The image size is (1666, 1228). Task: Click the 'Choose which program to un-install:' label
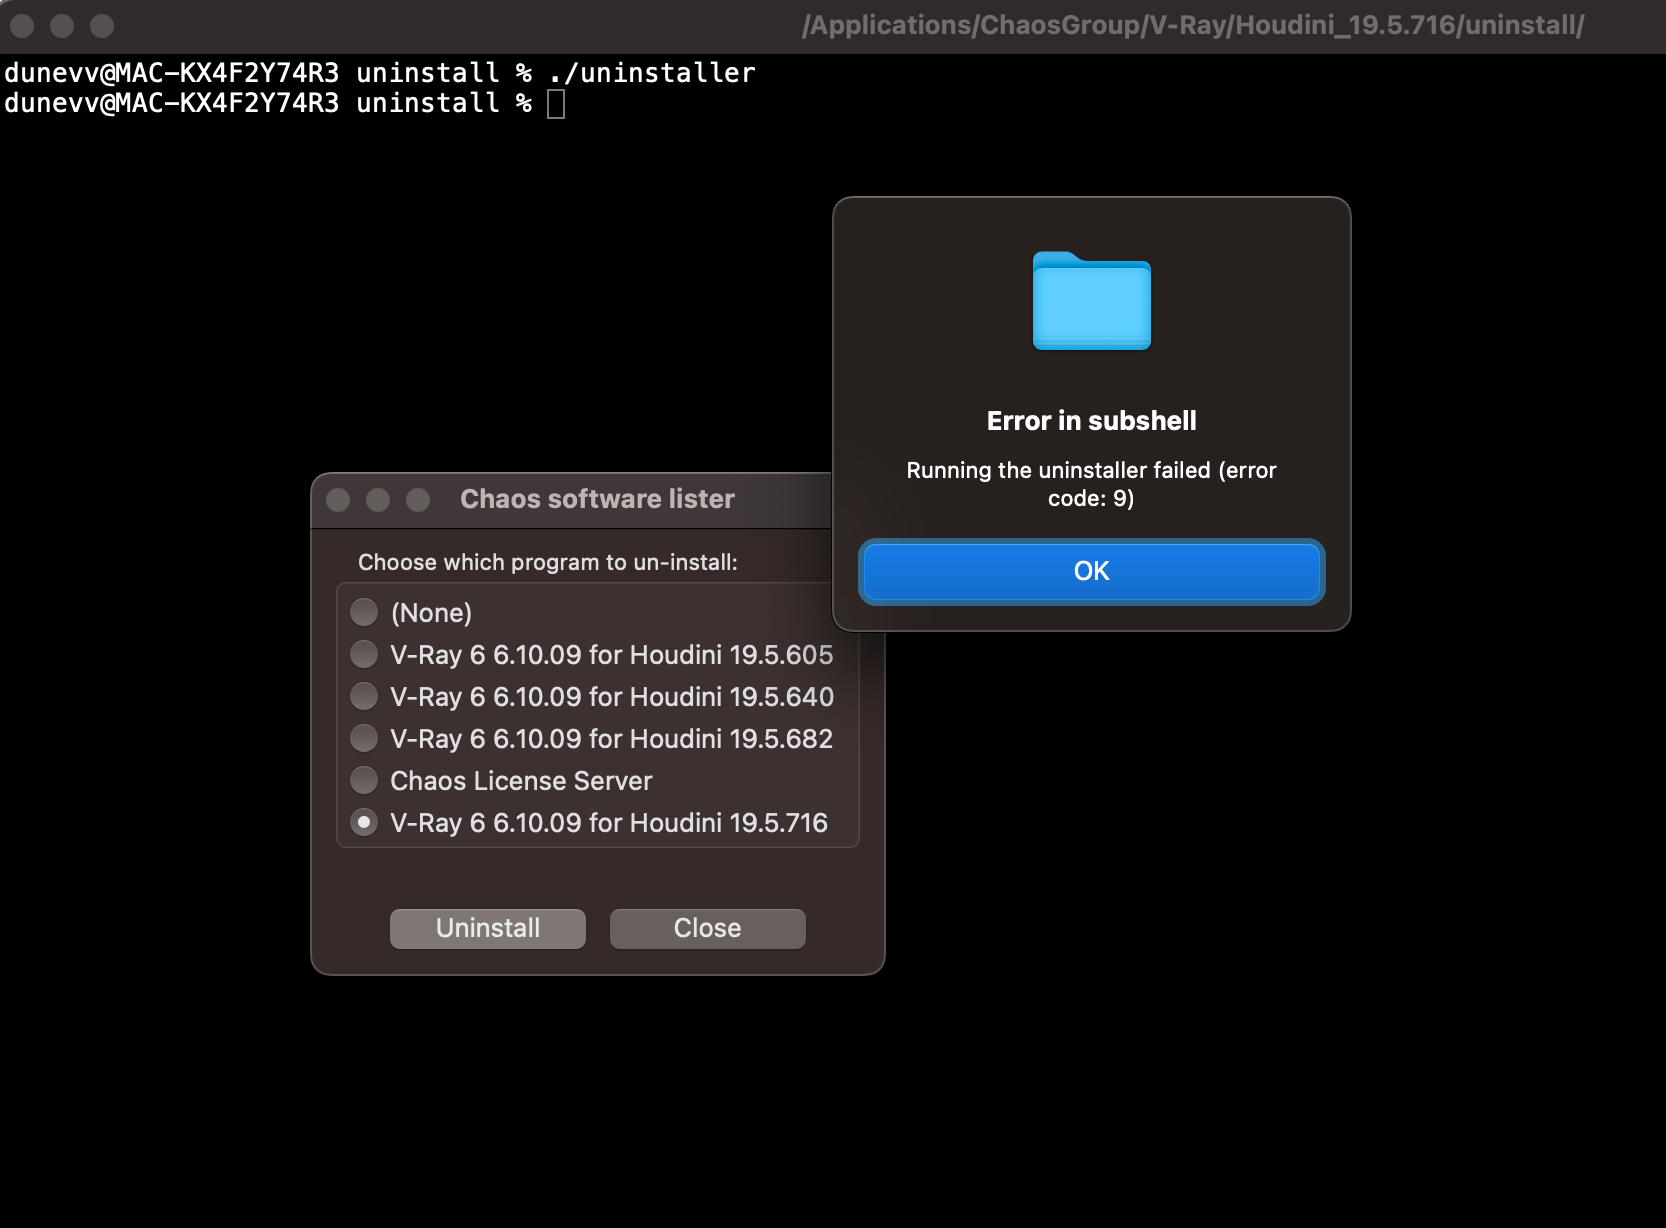548,562
